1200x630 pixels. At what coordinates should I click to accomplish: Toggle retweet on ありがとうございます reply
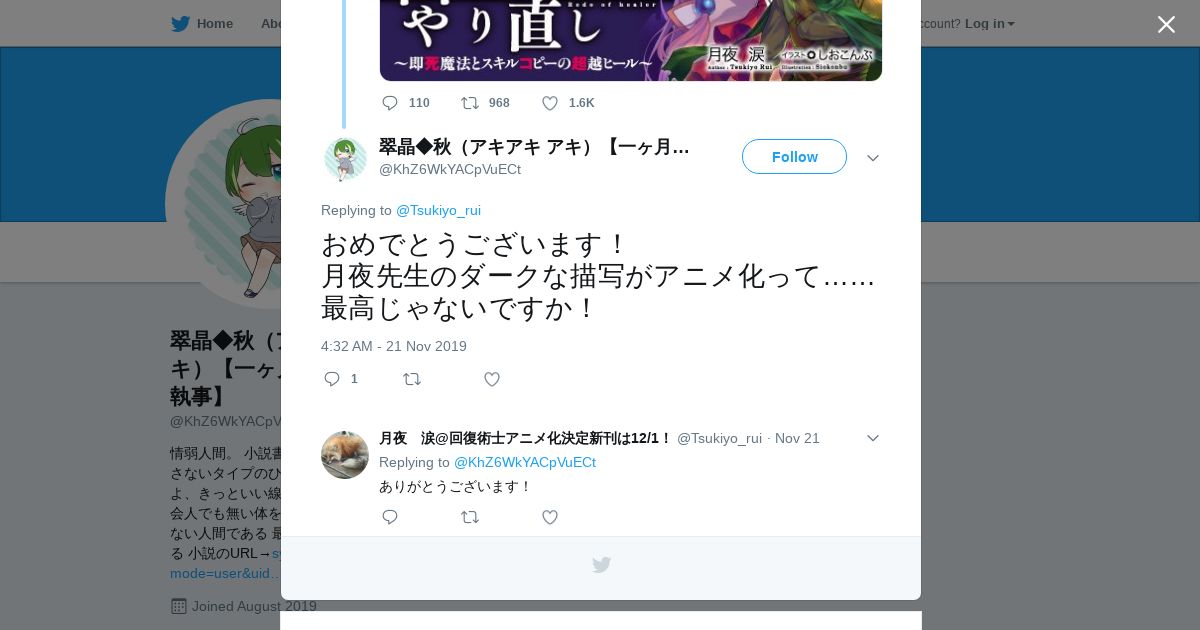(x=470, y=517)
